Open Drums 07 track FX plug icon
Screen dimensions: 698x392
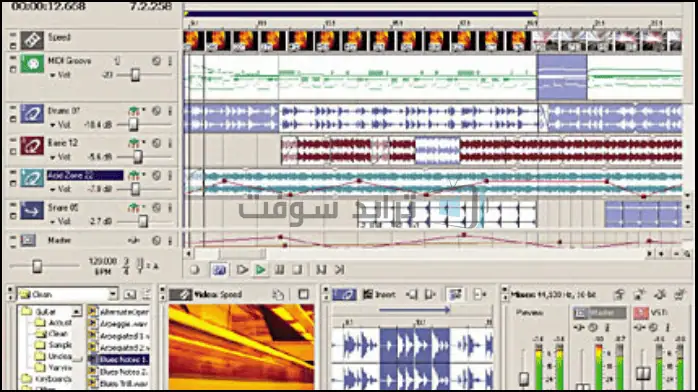click(x=134, y=111)
